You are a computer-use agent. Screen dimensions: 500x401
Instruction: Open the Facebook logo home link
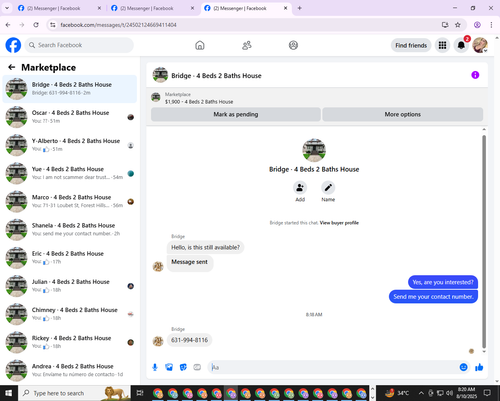click(13, 45)
